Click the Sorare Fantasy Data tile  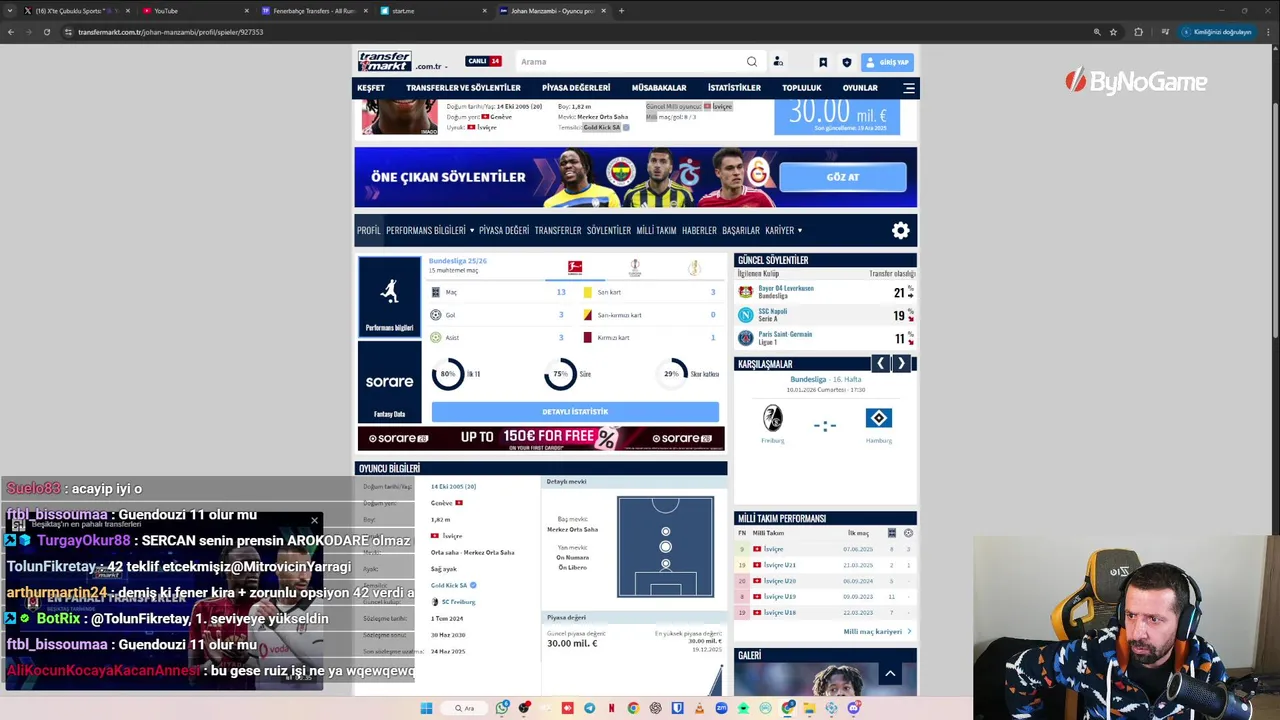click(x=389, y=382)
